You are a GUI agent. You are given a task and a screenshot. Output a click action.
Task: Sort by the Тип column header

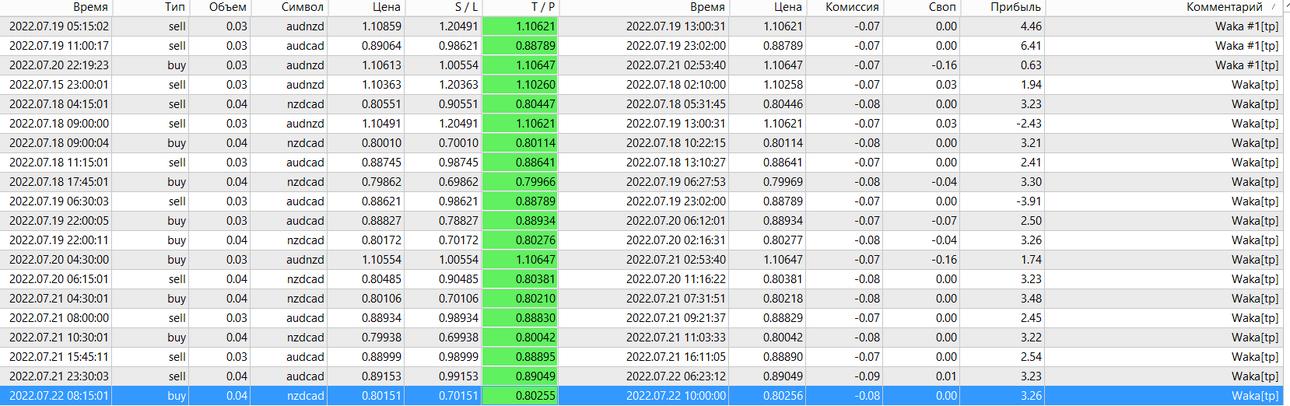[174, 7]
